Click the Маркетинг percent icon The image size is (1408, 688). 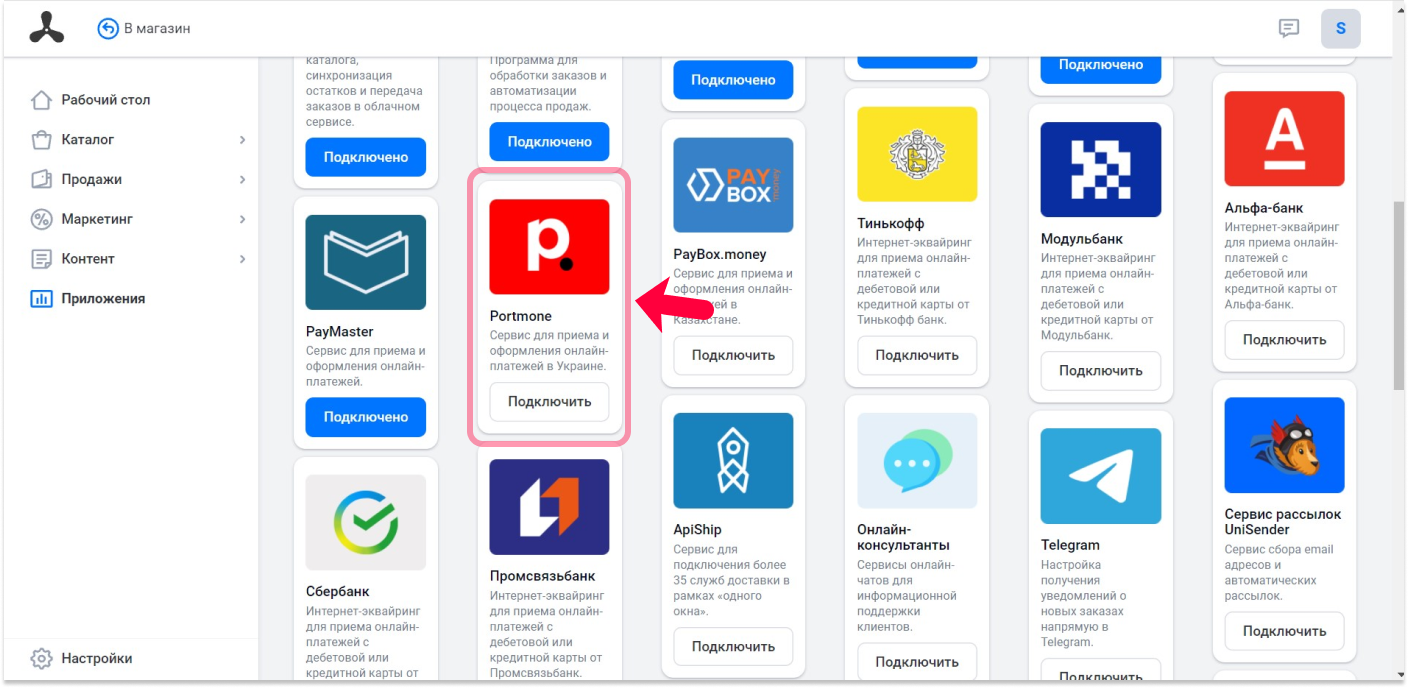pyautogui.click(x=41, y=219)
